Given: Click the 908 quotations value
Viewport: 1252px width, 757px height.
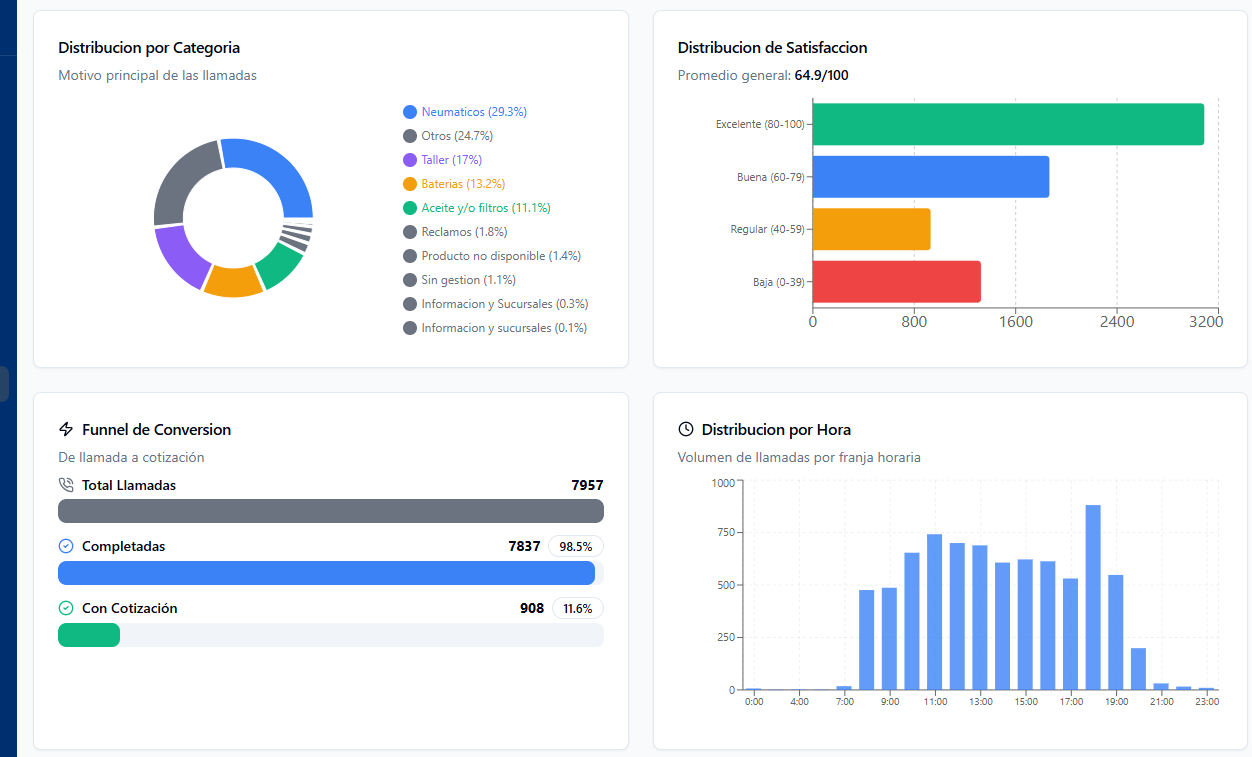Looking at the screenshot, I should click(532, 608).
